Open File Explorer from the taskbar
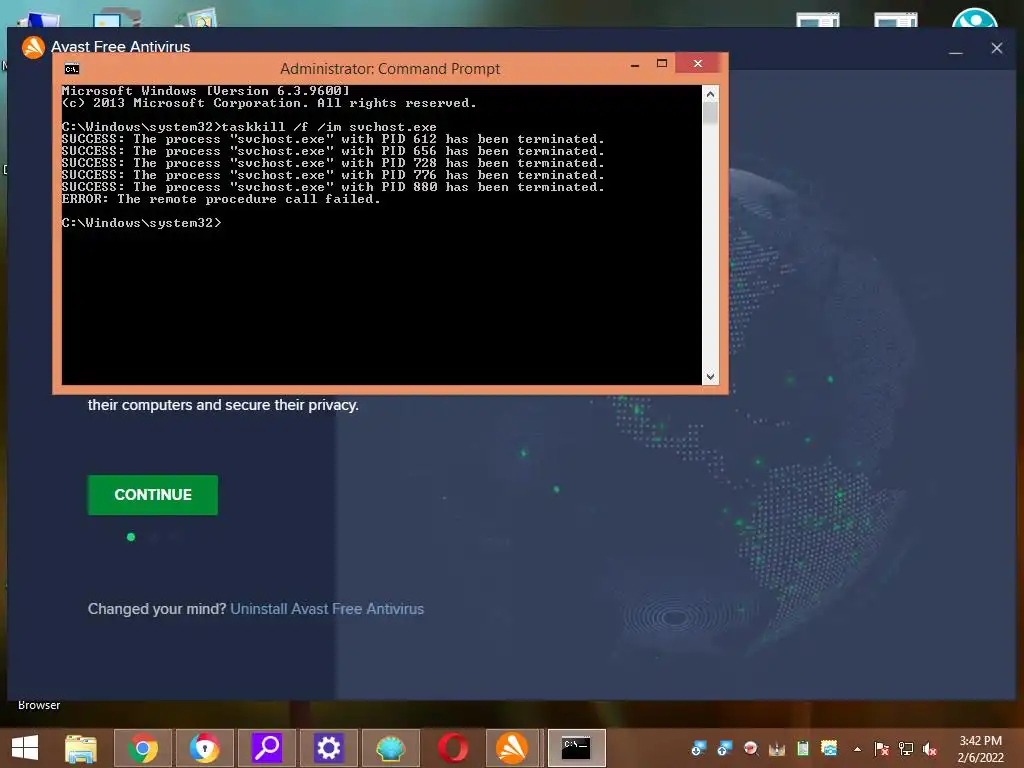This screenshot has width=1024, height=768. click(x=81, y=748)
